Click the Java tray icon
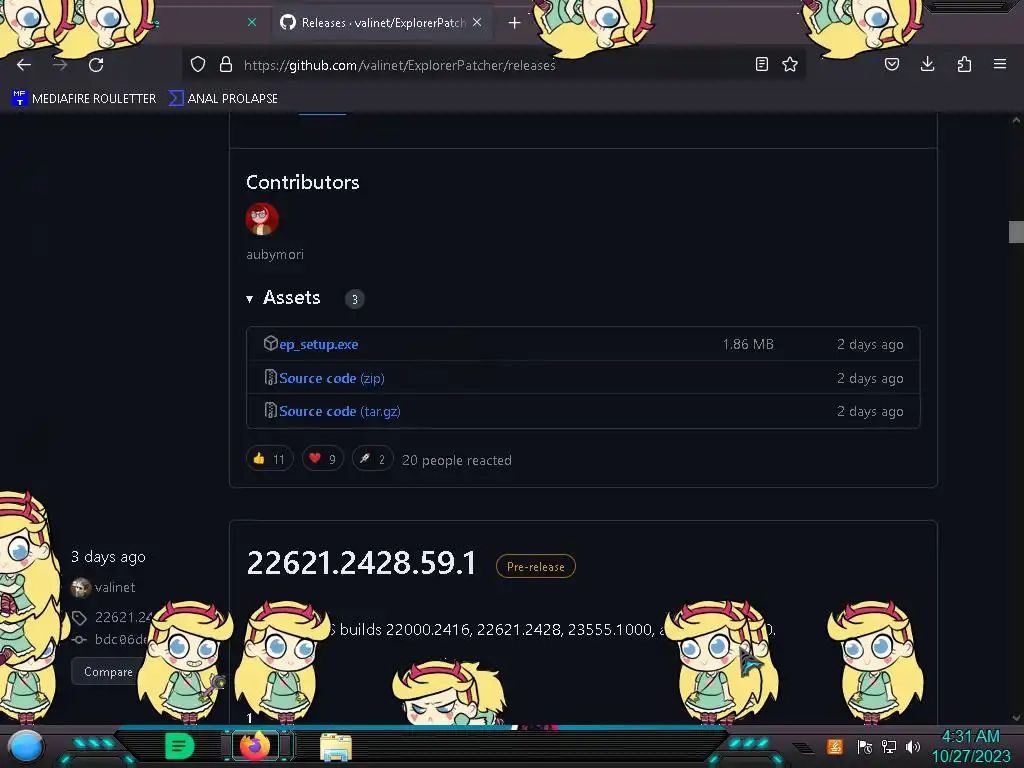 click(x=835, y=746)
